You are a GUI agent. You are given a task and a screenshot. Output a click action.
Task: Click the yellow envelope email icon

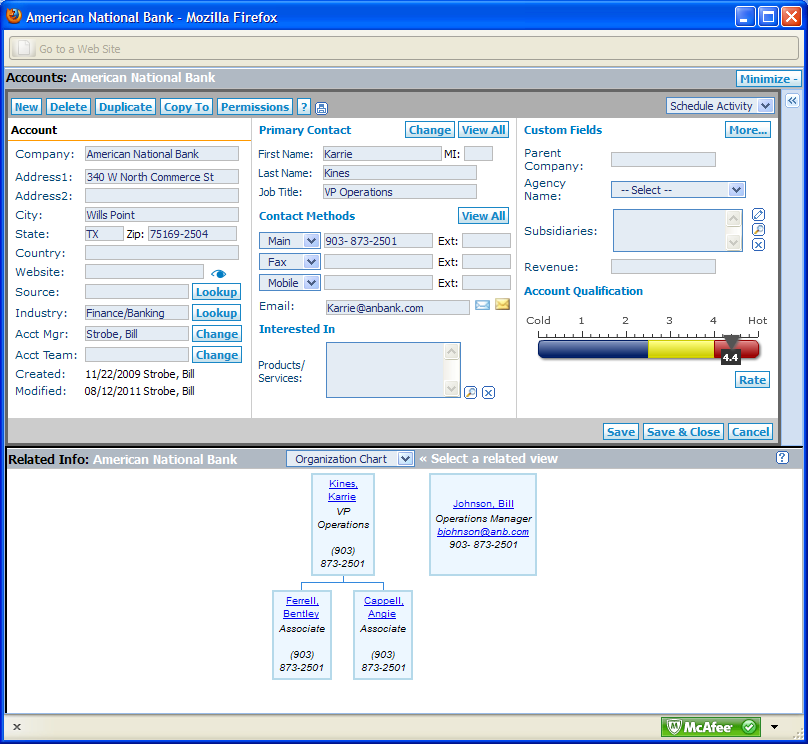point(502,304)
